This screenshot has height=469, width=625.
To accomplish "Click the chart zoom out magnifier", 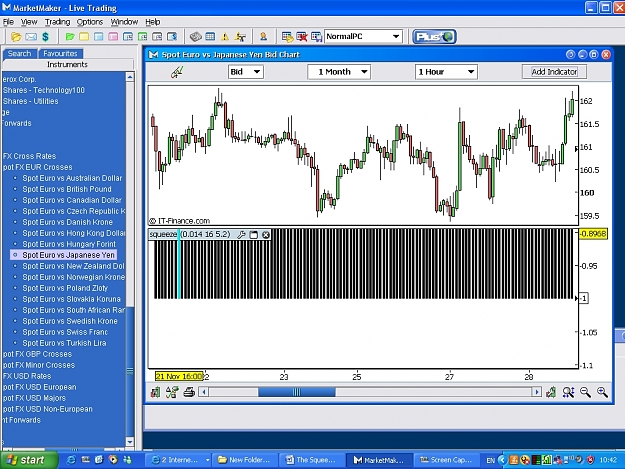I will 585,392.
